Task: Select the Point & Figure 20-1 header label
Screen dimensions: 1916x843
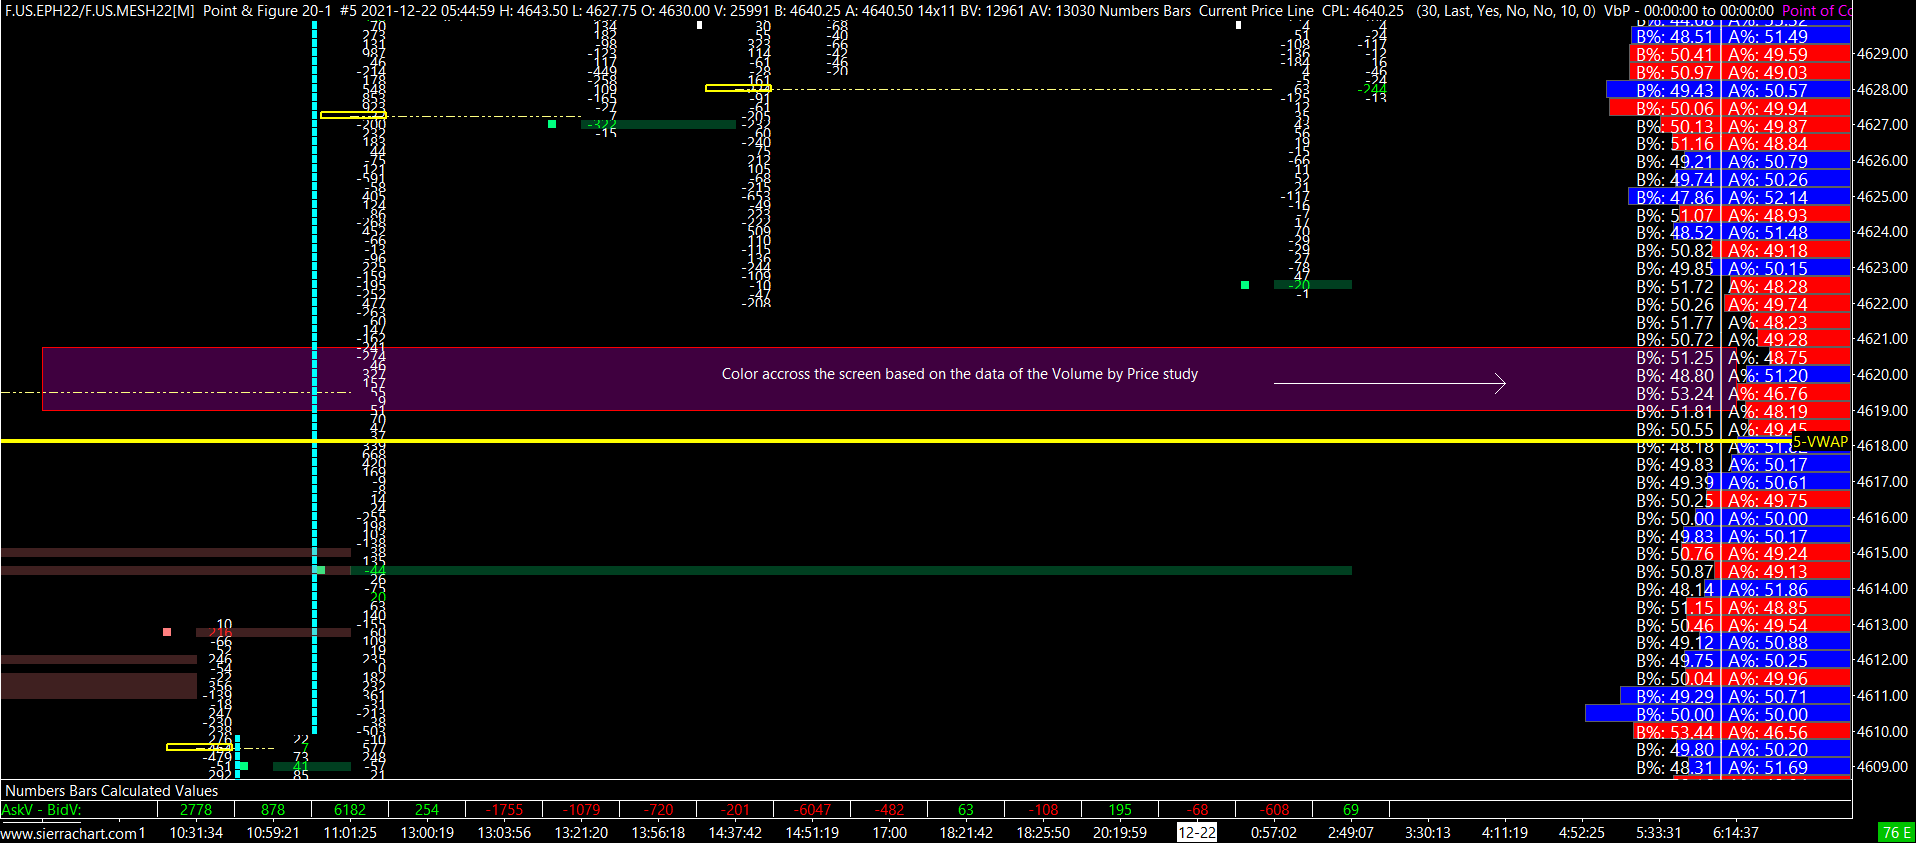Action: click(267, 11)
